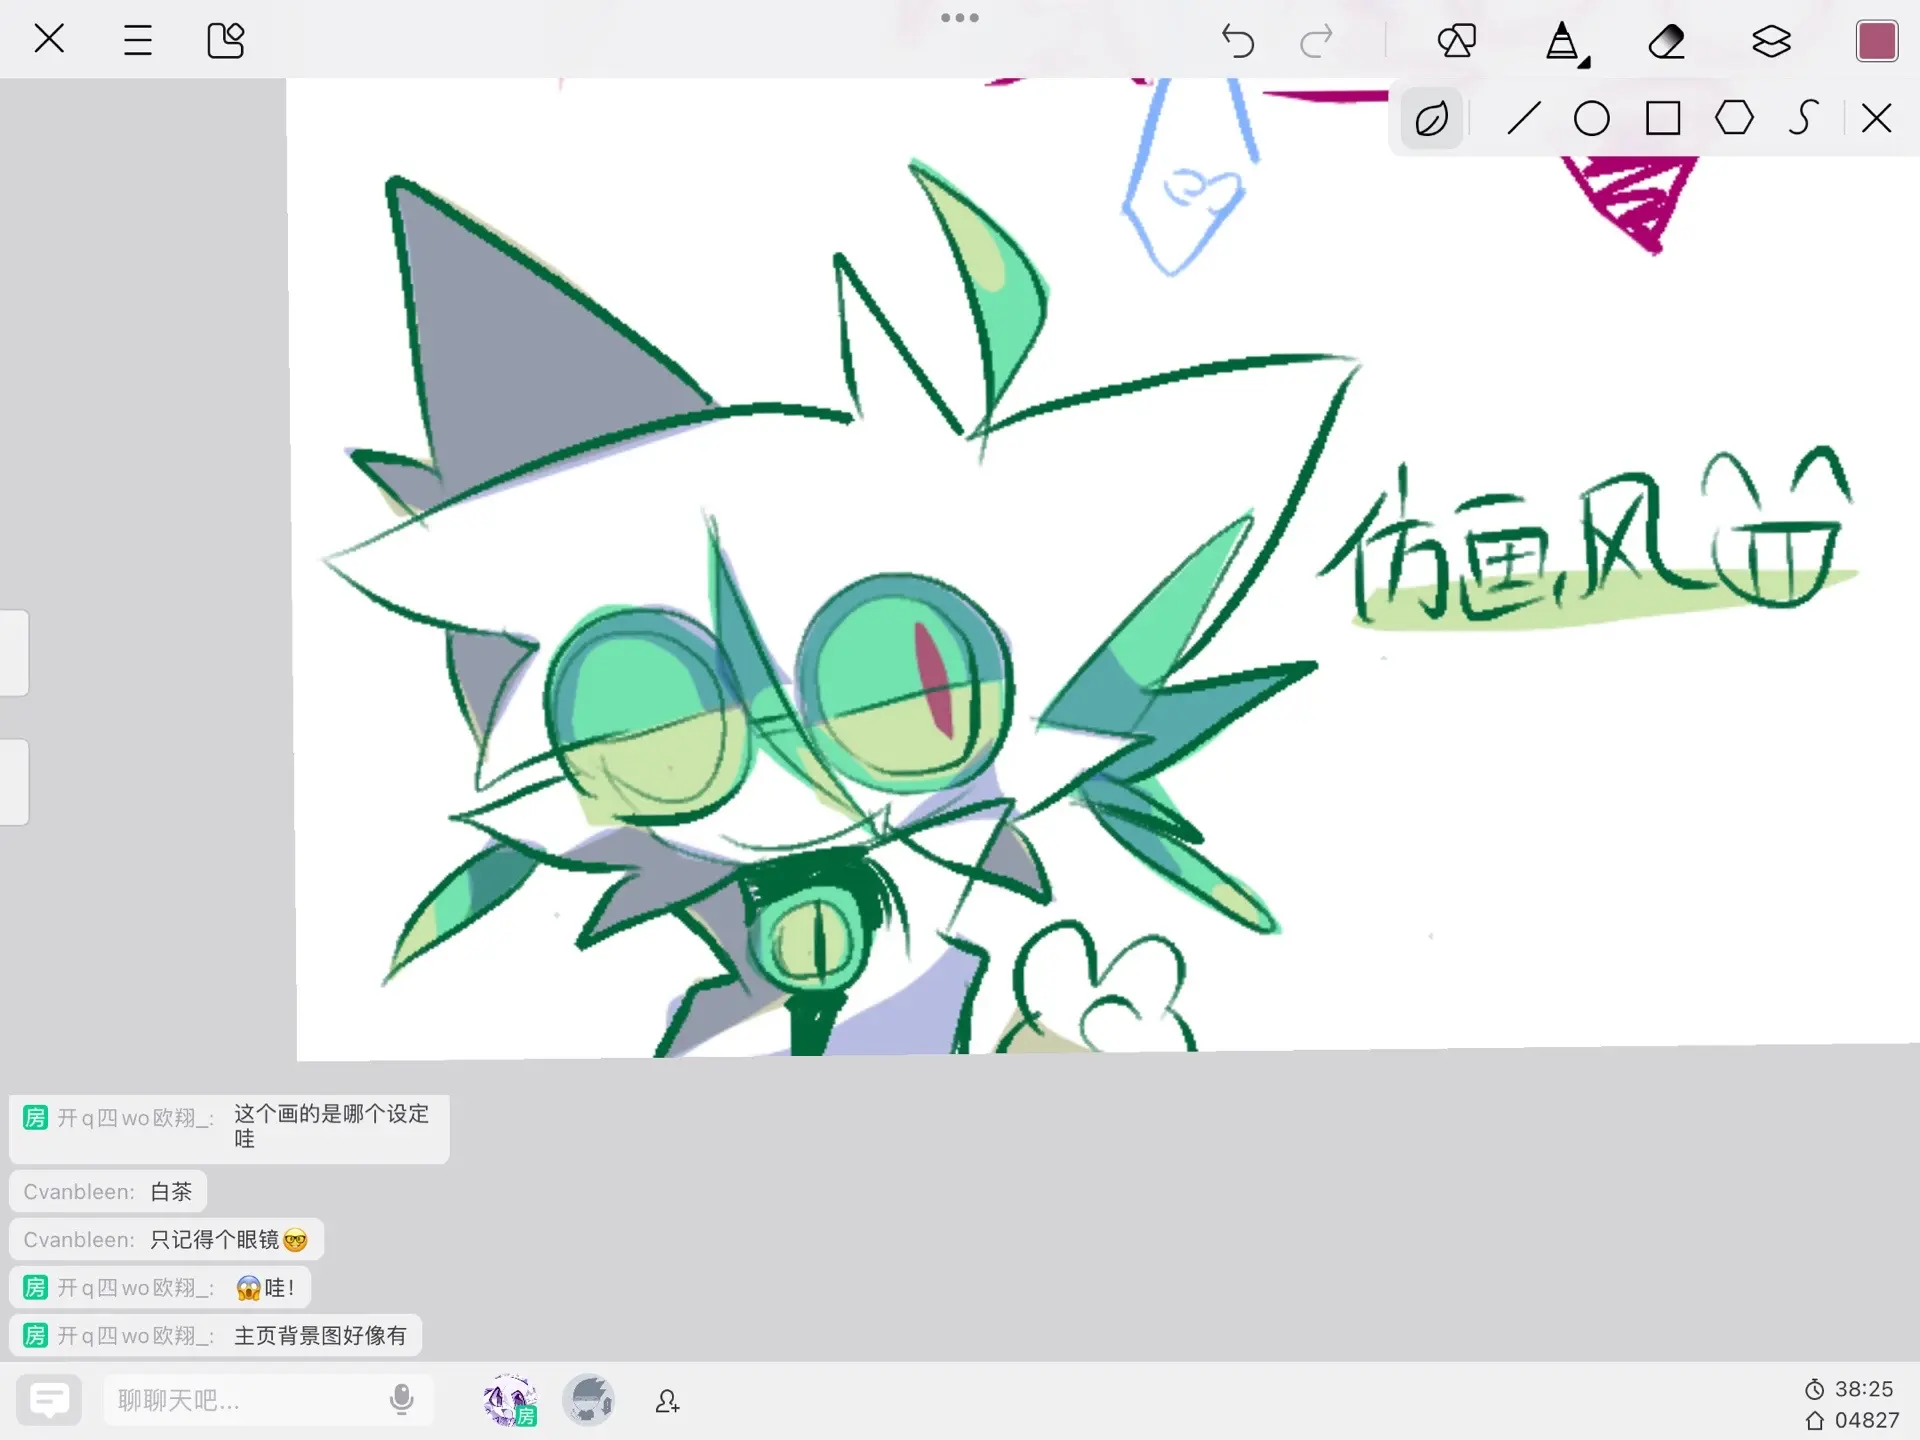Image resolution: width=1920 pixels, height=1440 pixels.
Task: Expand the lower left side handle
Action: pyautogui.click(x=14, y=782)
